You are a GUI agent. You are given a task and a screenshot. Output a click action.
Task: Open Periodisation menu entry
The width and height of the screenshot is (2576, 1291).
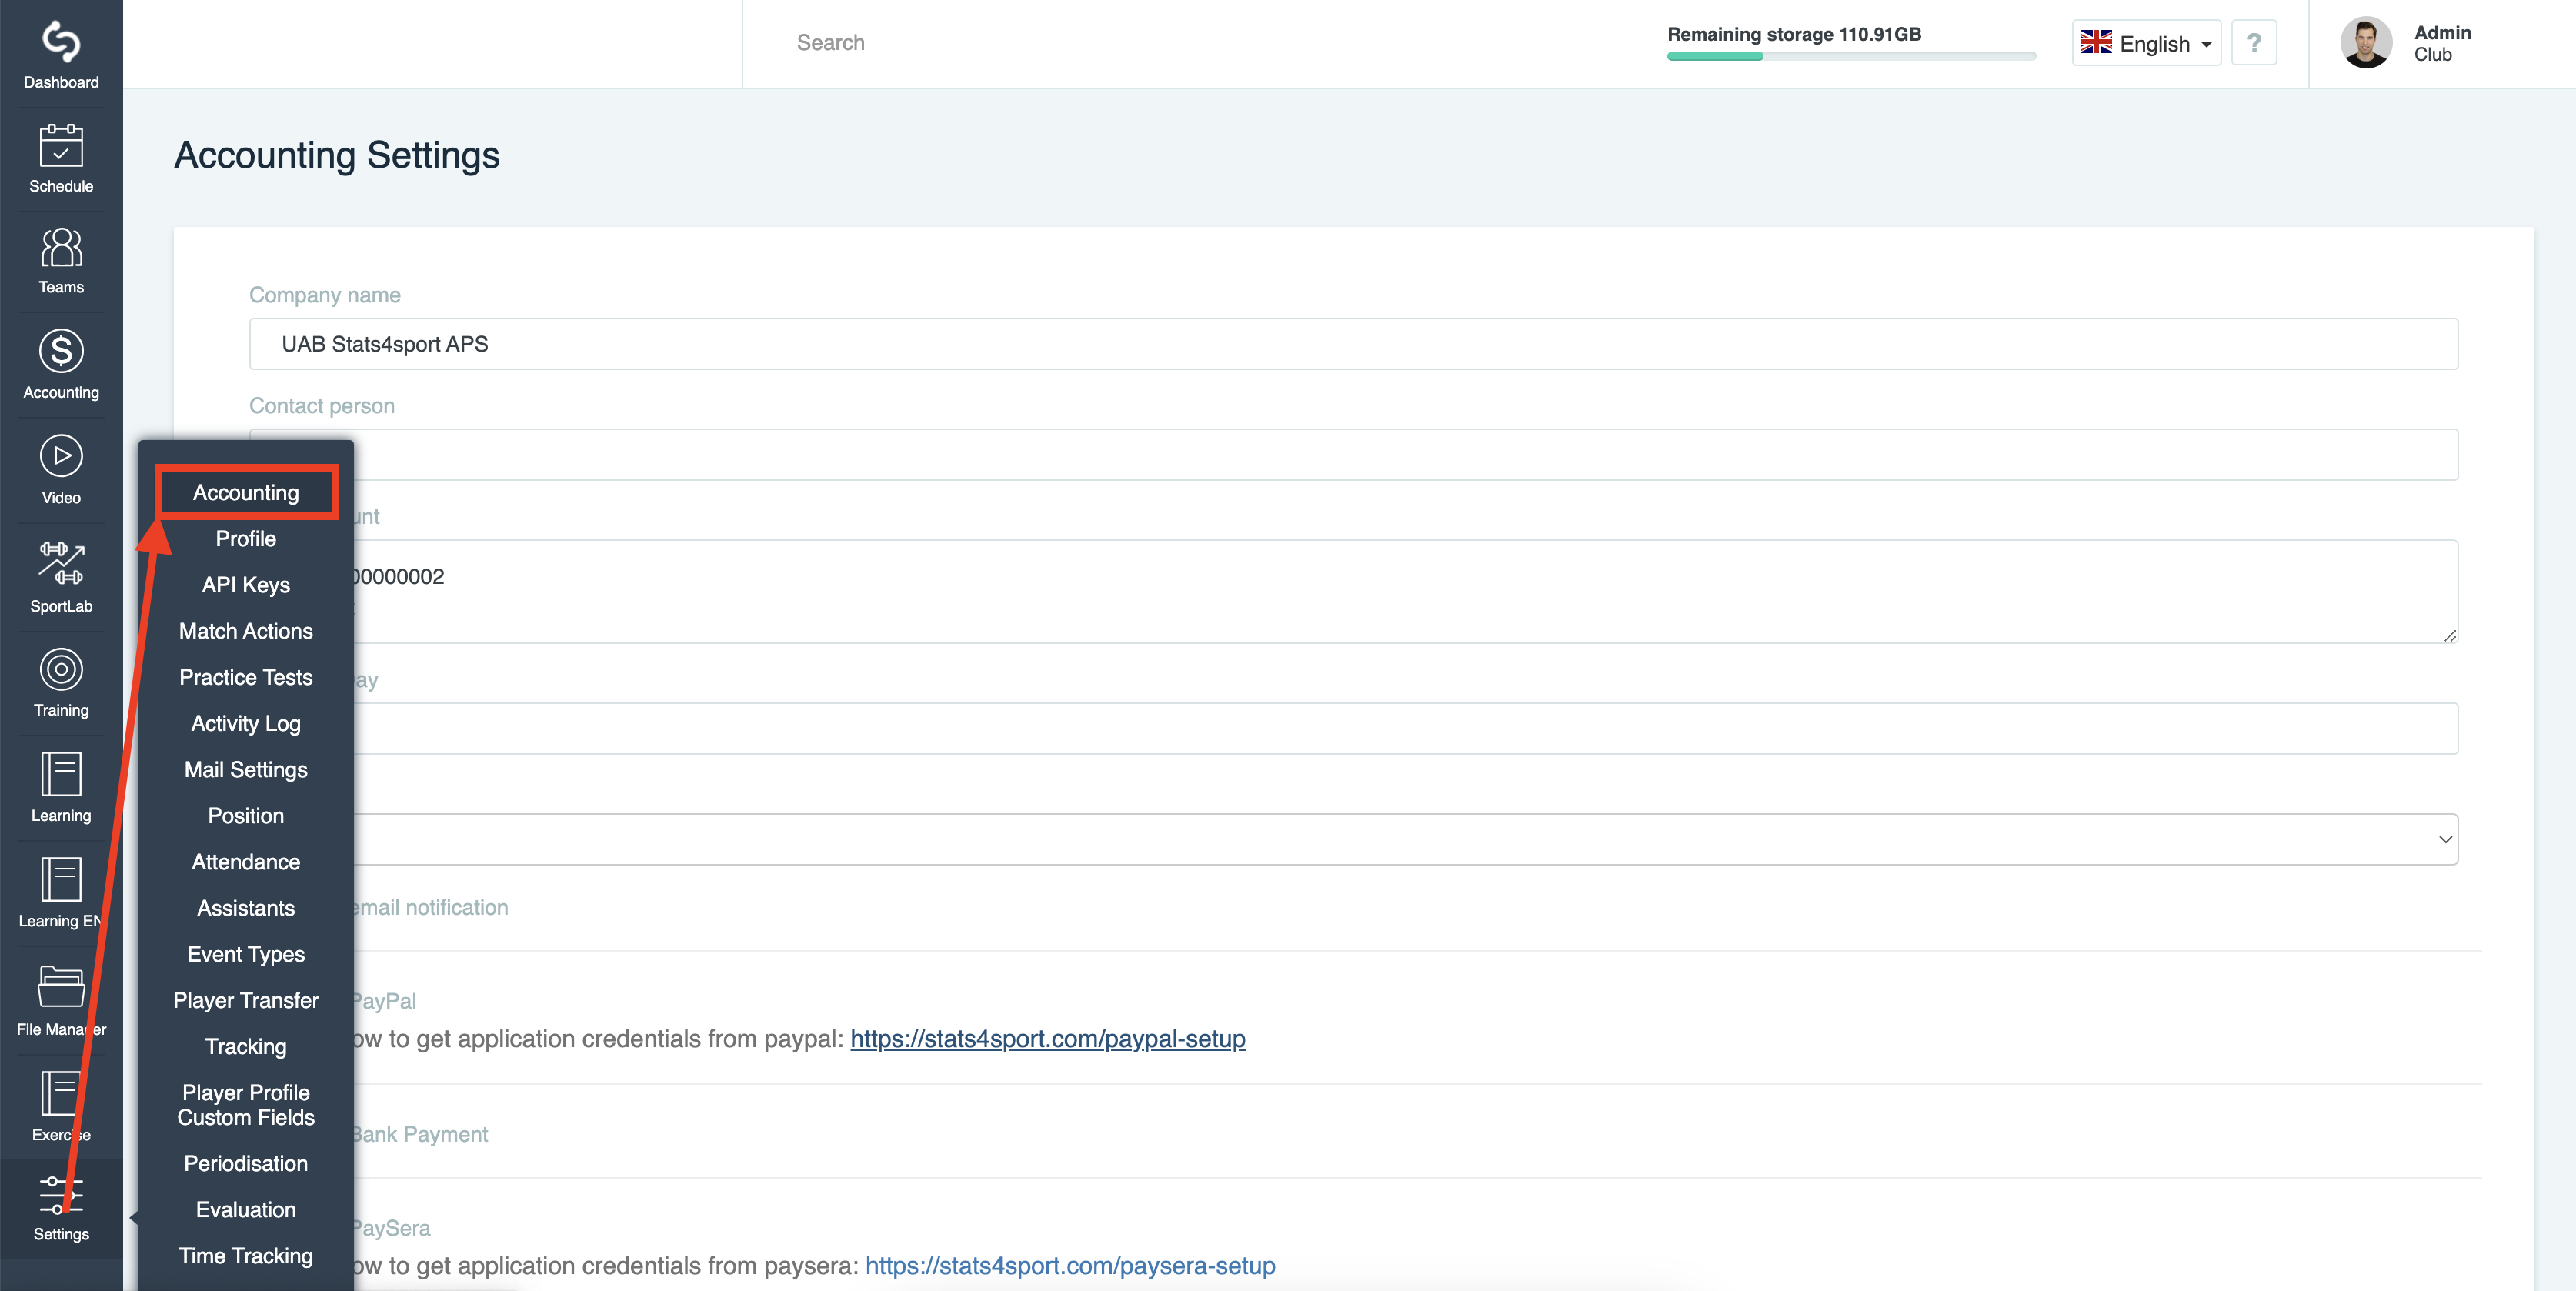coord(246,1163)
